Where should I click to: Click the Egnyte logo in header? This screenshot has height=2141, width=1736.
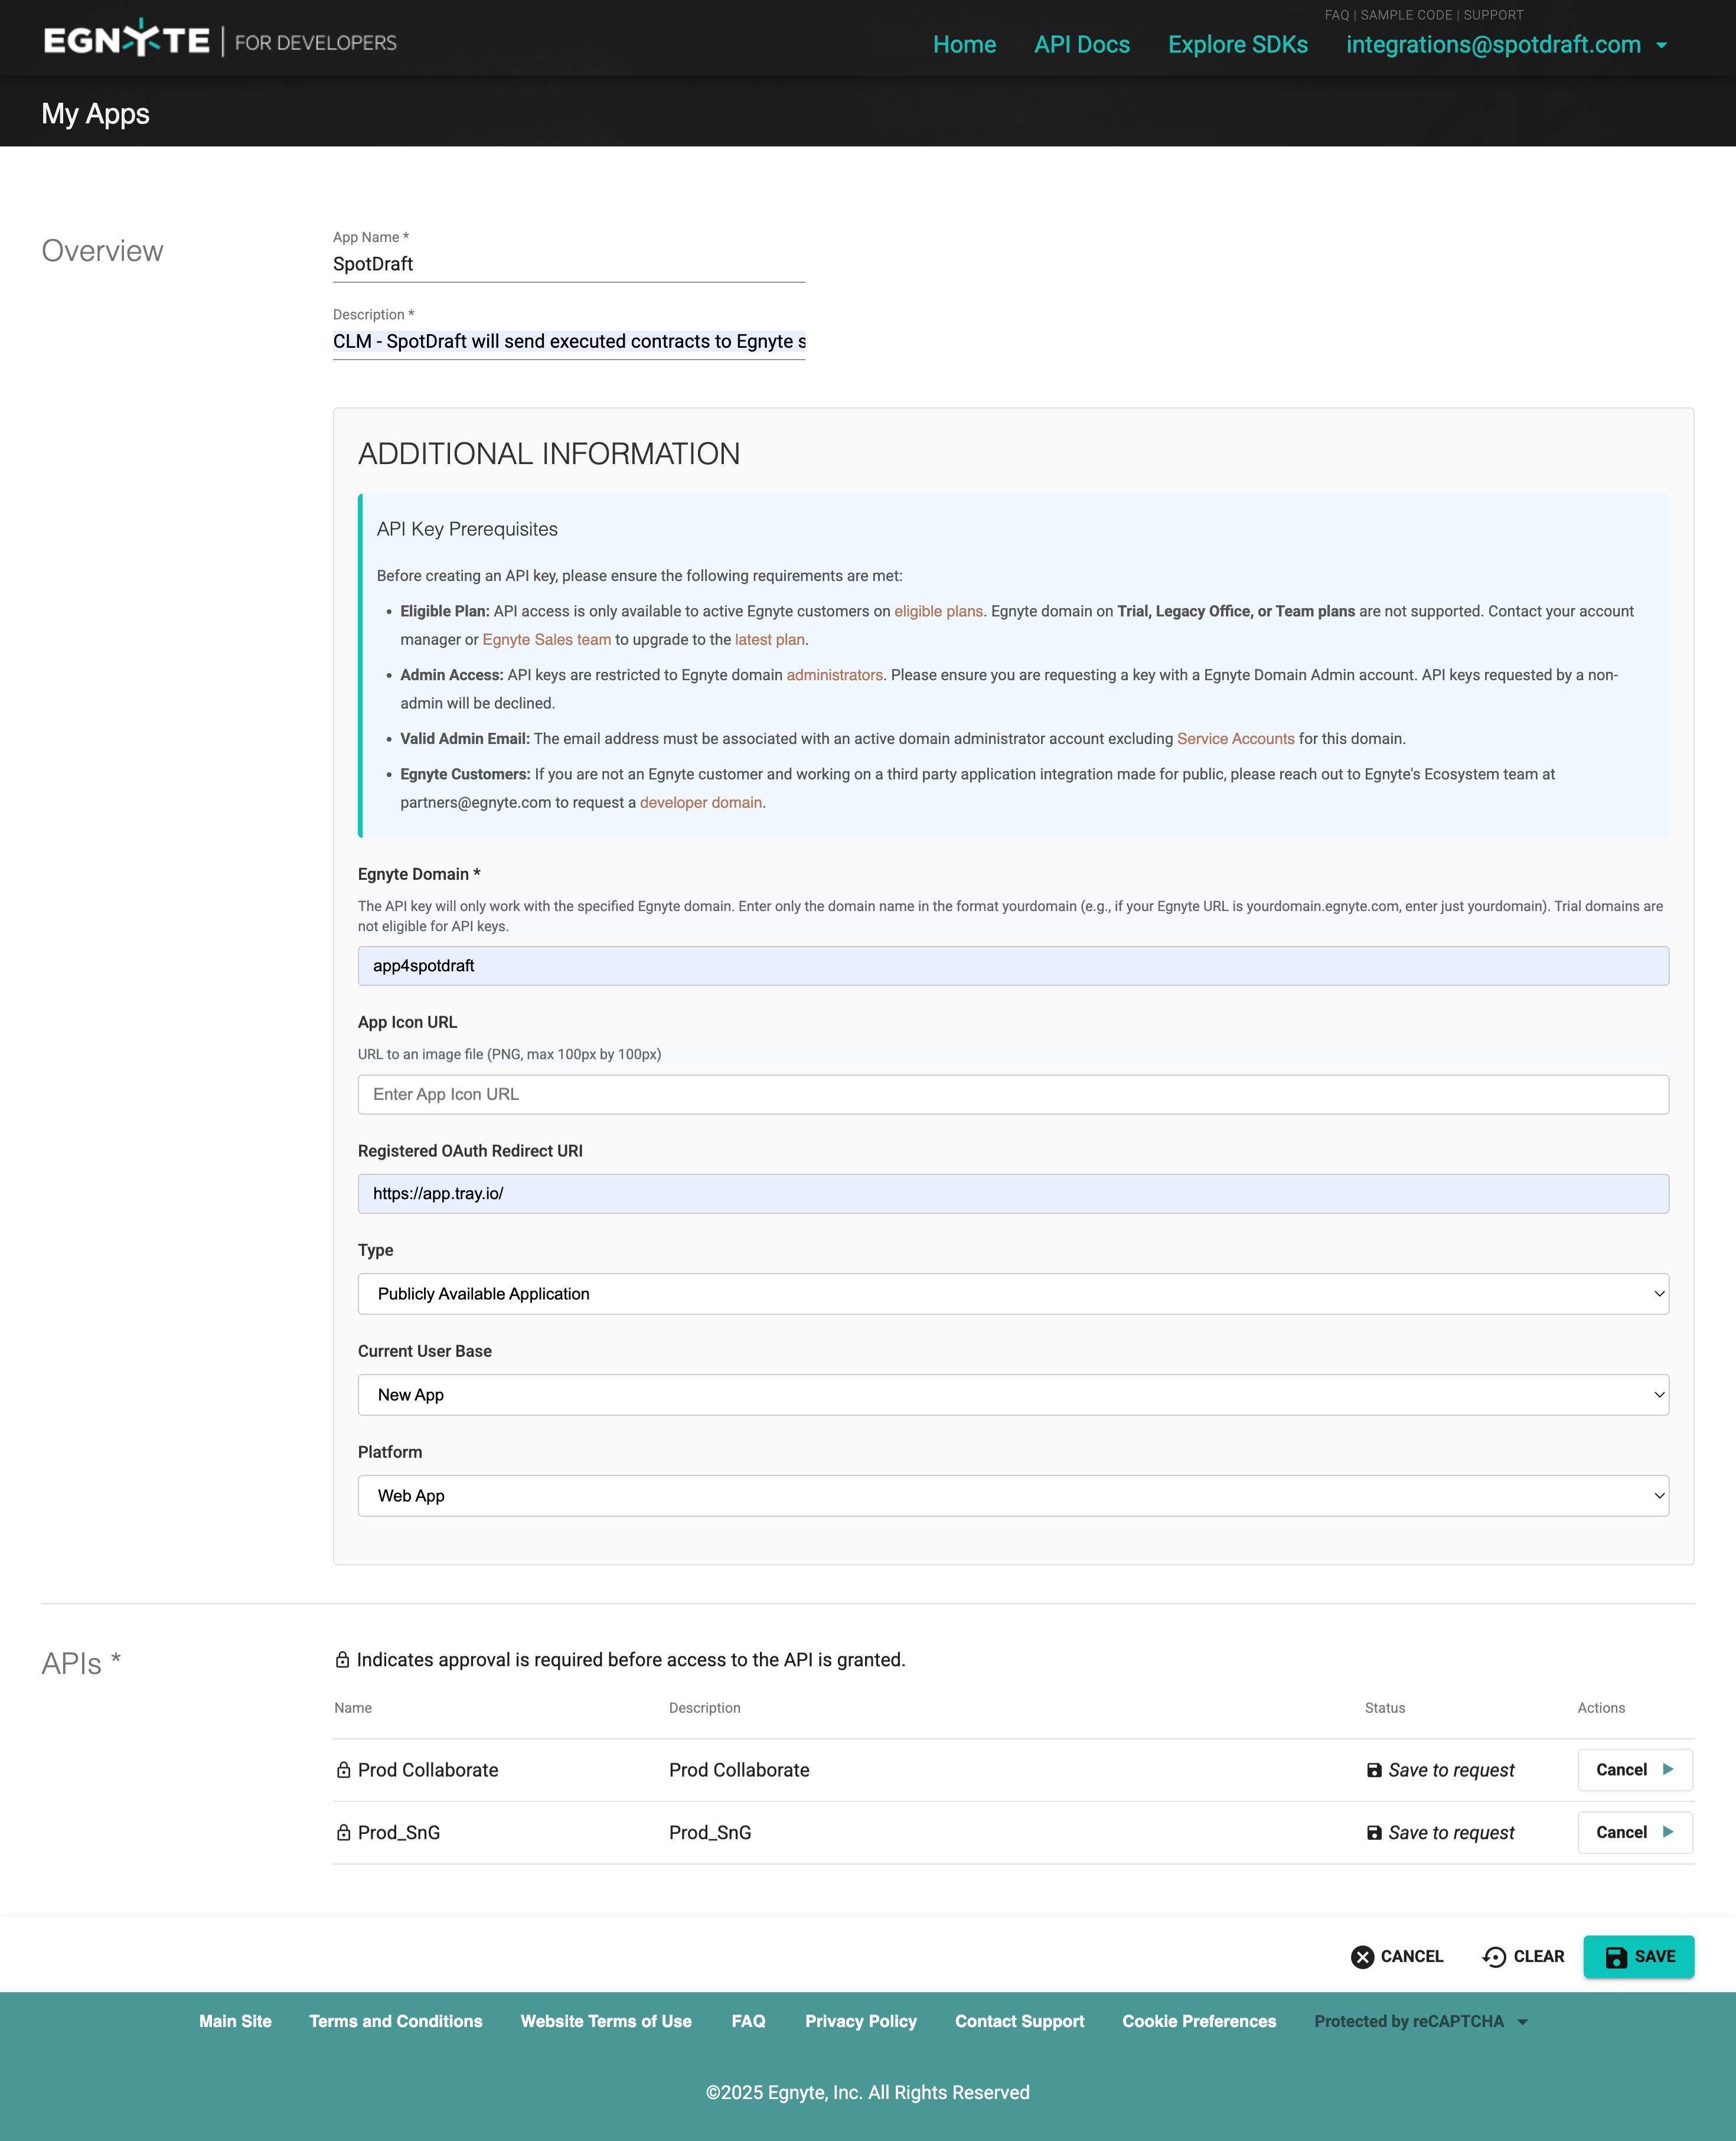[127, 41]
